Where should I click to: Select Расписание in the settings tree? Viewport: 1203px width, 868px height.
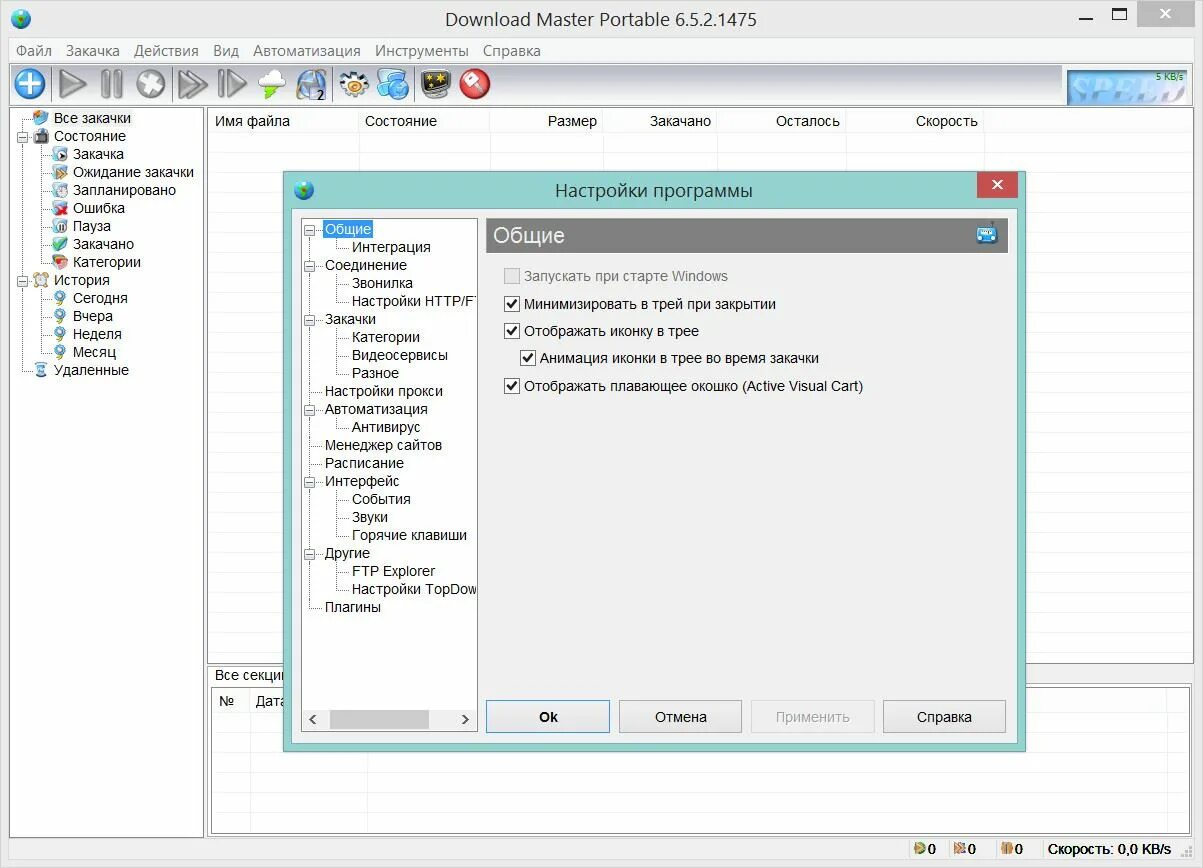[x=364, y=463]
